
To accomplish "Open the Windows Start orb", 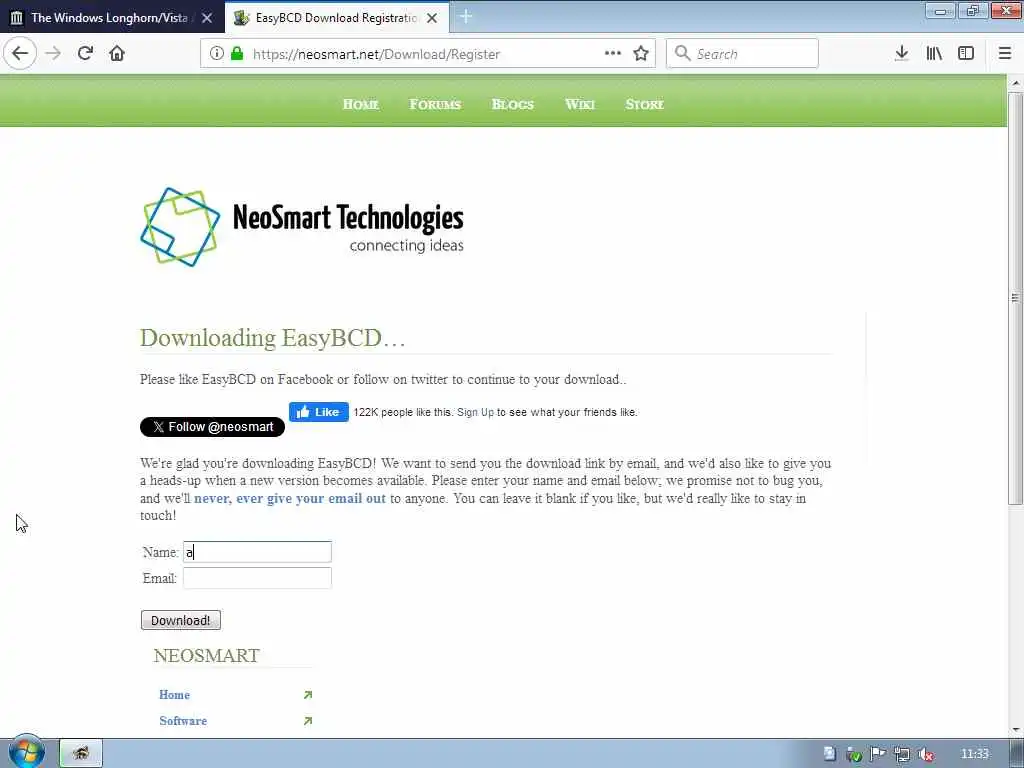I will (27, 752).
